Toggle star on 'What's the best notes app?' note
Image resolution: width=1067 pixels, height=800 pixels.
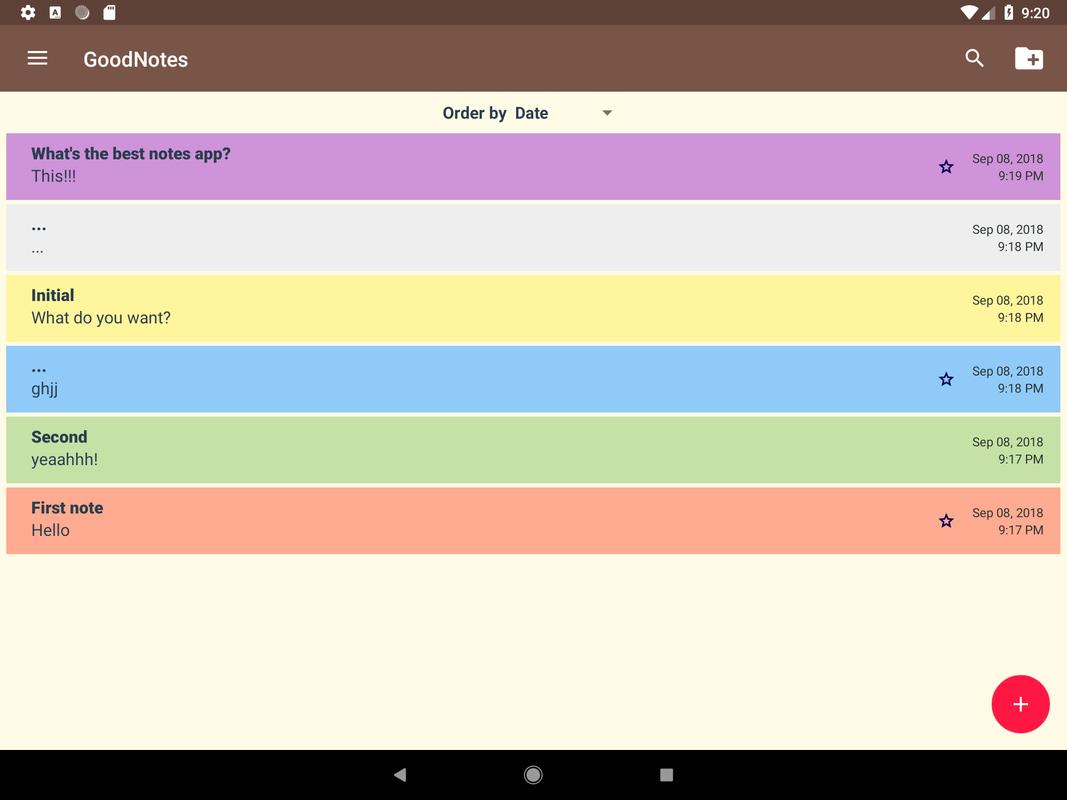946,167
